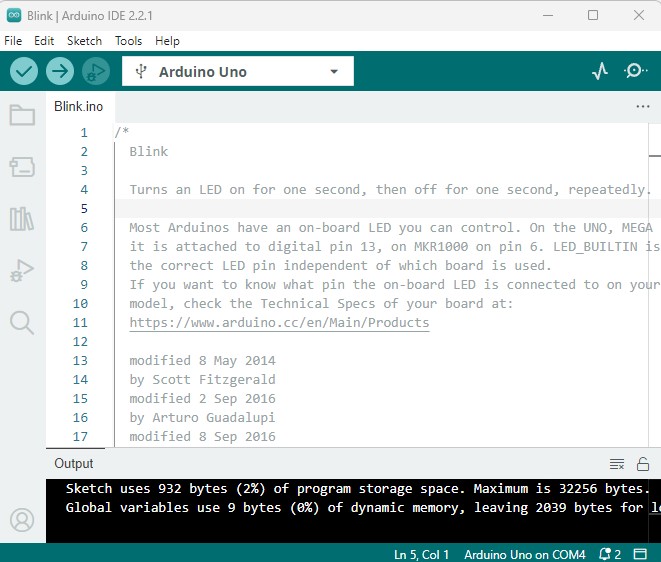Click 'modified 8 Sep 2016' line
661x562 pixels.
pos(202,436)
